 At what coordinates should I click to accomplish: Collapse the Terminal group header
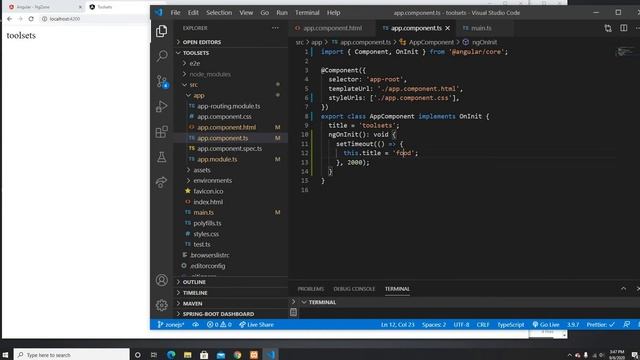click(322, 302)
